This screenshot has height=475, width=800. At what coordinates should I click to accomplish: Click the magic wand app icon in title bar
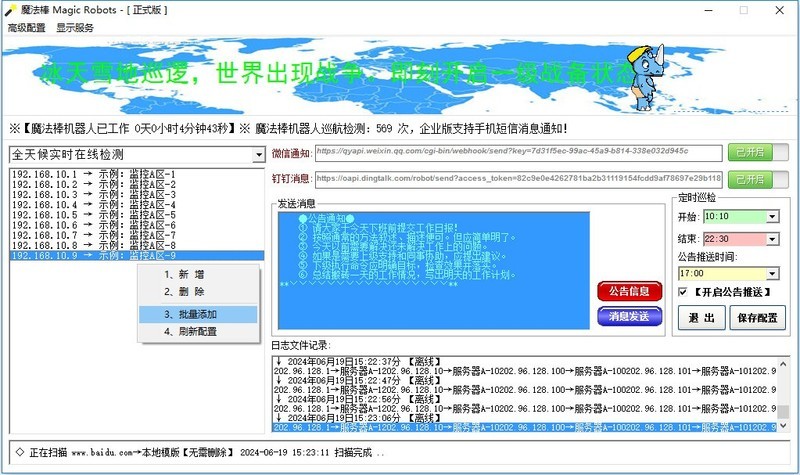pyautogui.click(x=10, y=10)
